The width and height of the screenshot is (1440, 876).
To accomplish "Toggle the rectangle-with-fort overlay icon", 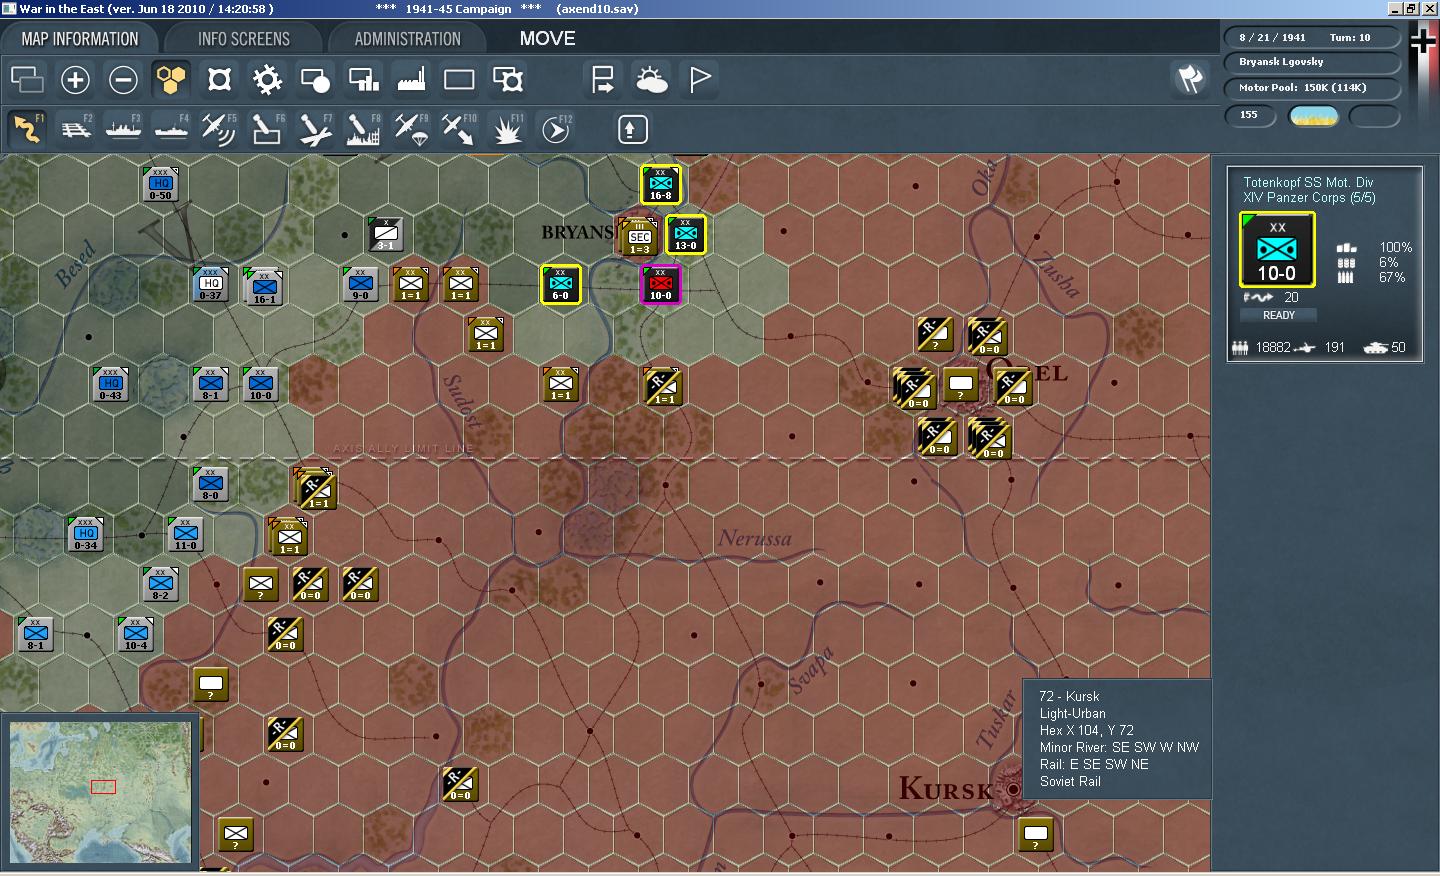I will pos(508,80).
